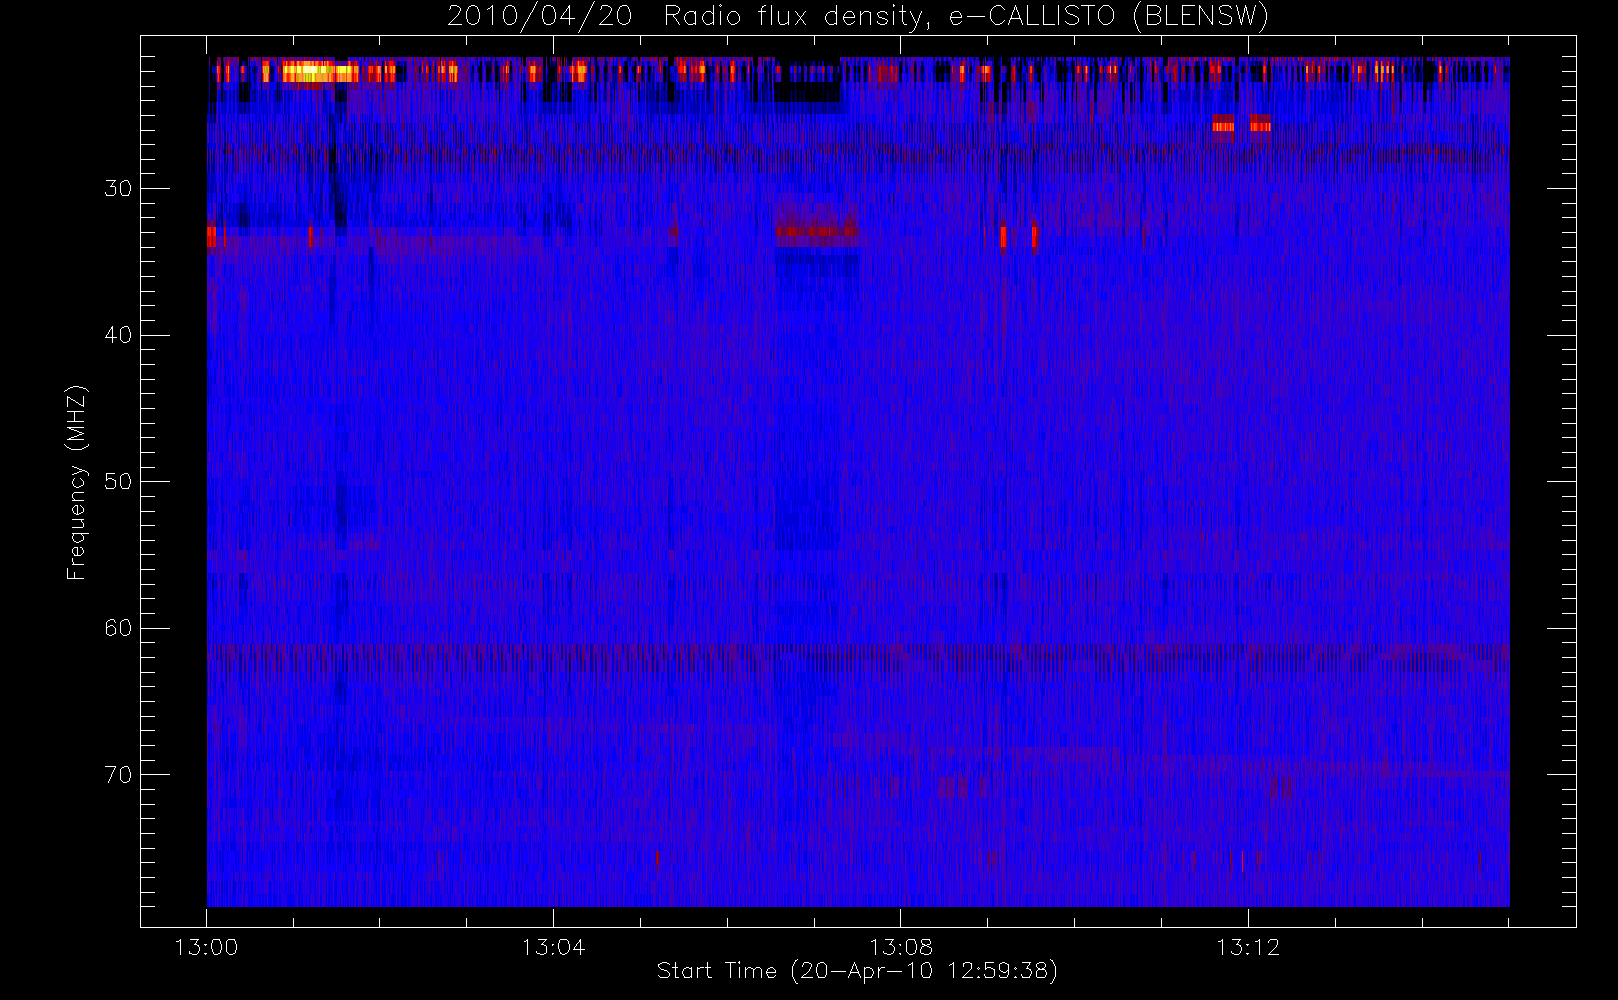
Task: Click the bright yellow burst near 13:01
Action: (320, 72)
